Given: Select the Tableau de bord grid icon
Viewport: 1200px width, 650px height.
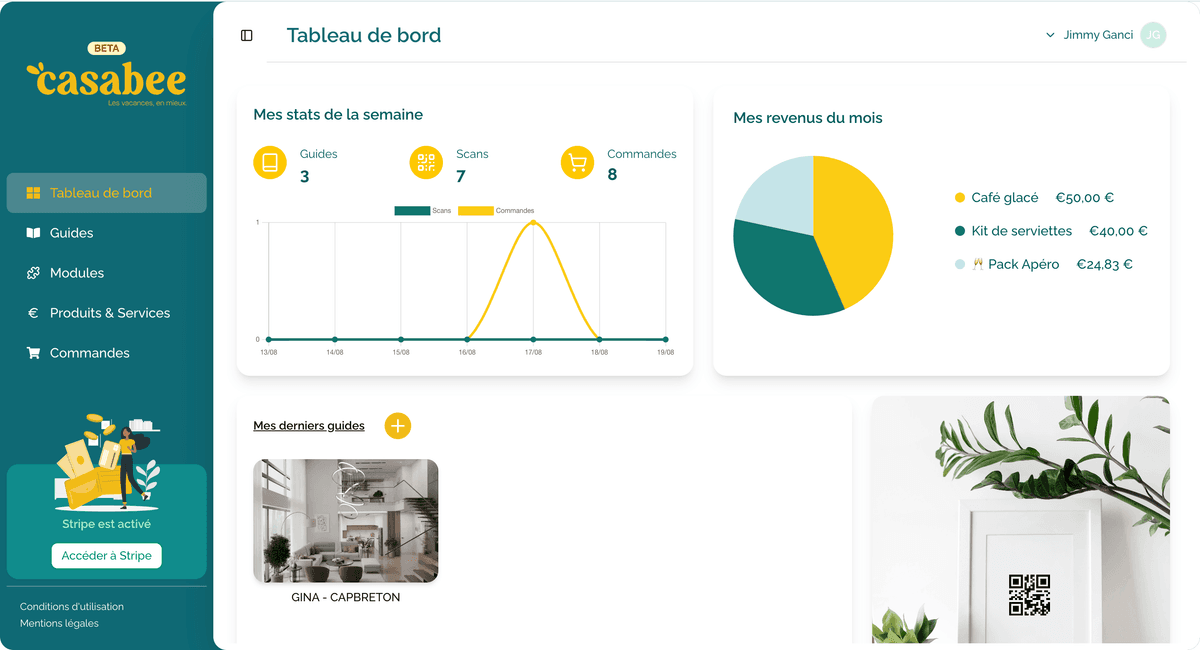Looking at the screenshot, I should 32,193.
